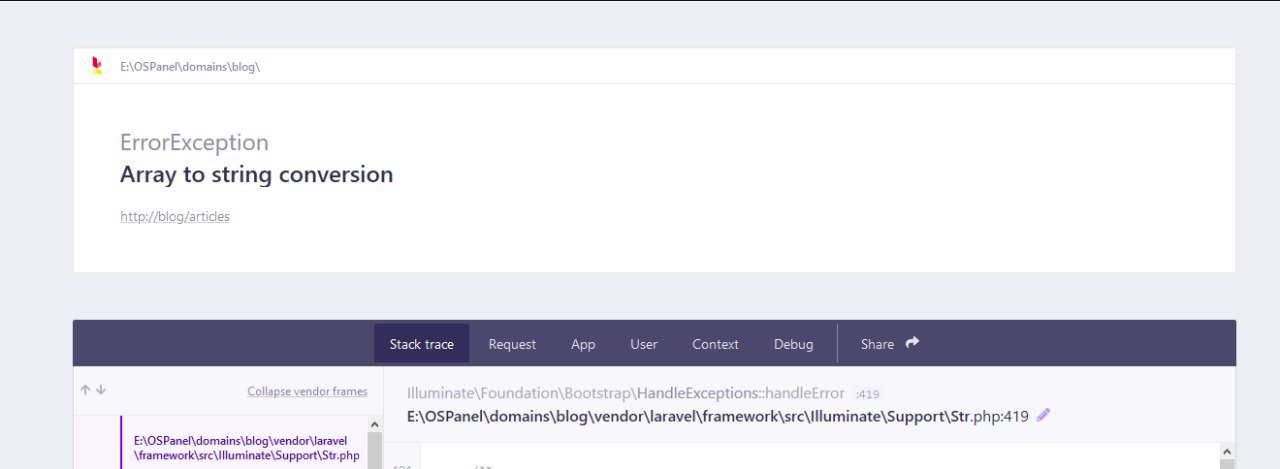Click the Ignition logo icon
This screenshot has height=469, width=1280.
click(x=97, y=66)
